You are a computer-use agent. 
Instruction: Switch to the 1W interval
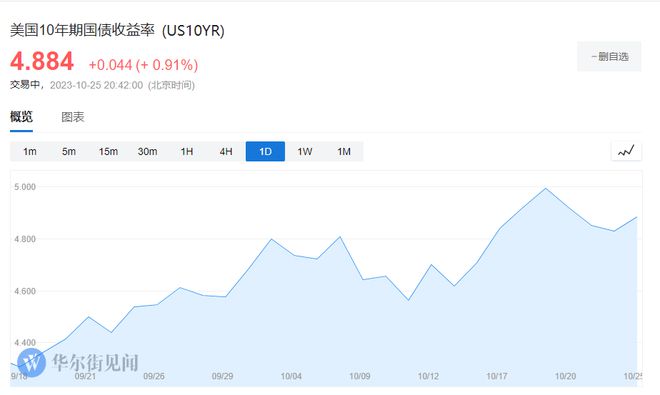click(x=304, y=152)
